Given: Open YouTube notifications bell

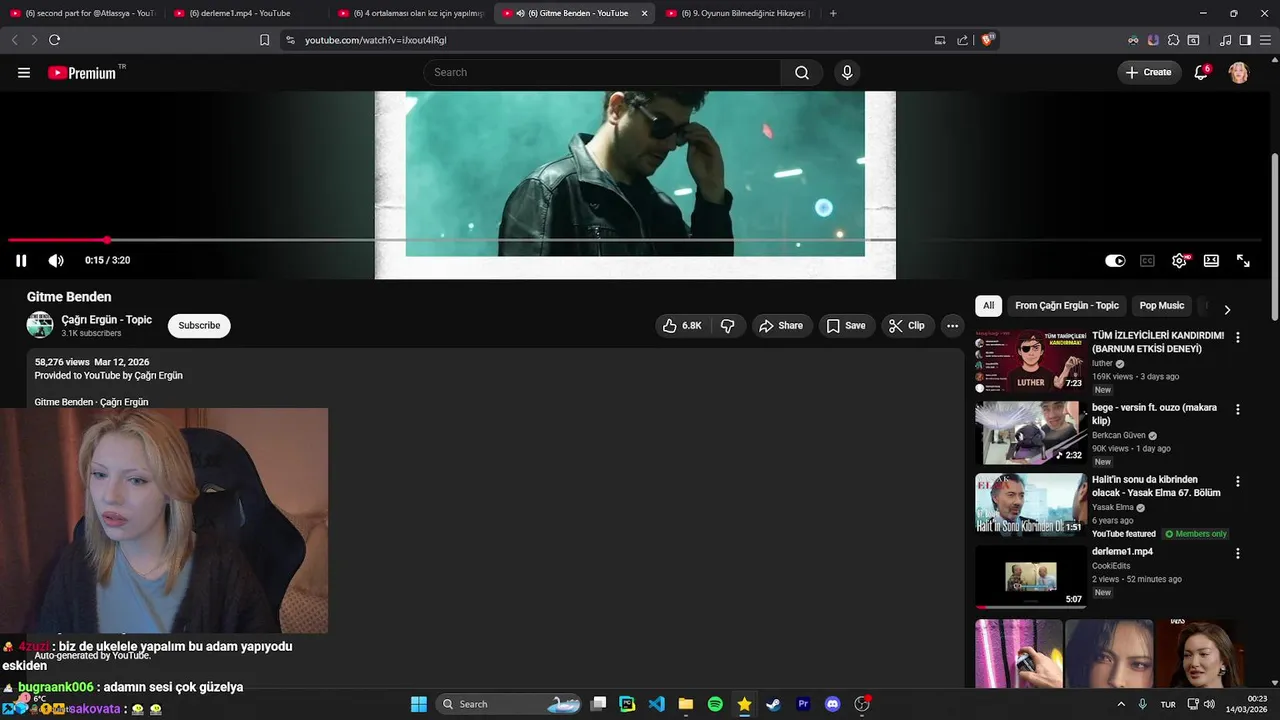Looking at the screenshot, I should pos(1201,72).
